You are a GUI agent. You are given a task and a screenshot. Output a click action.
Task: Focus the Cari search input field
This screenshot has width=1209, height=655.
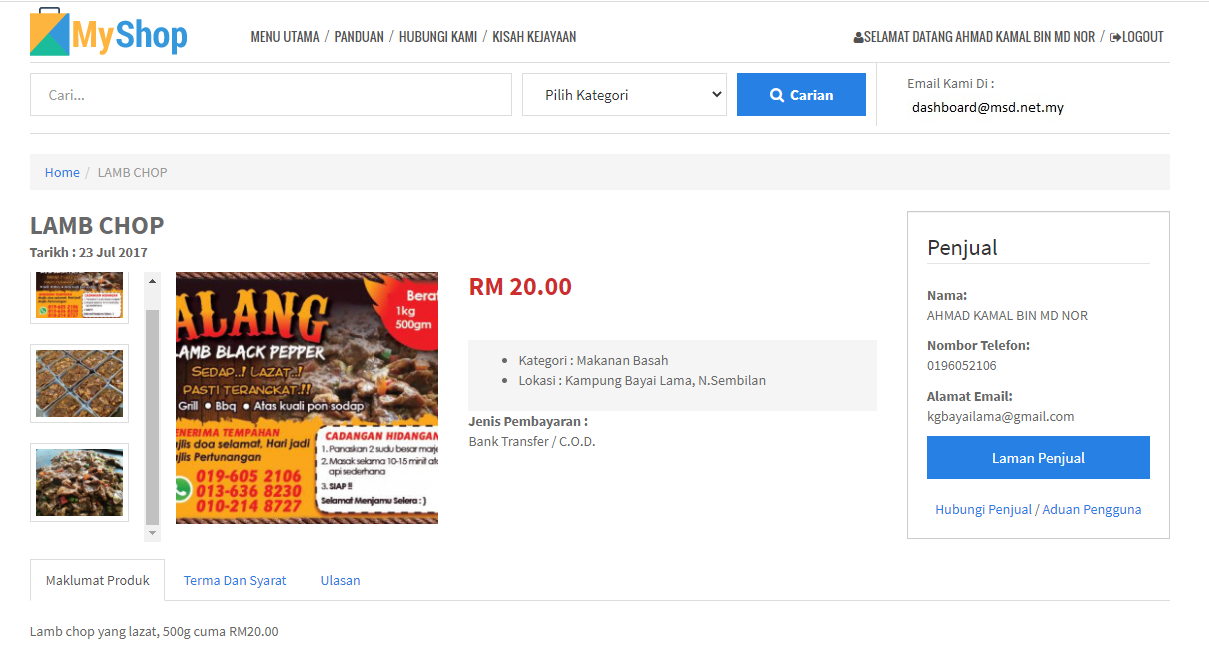(x=271, y=95)
